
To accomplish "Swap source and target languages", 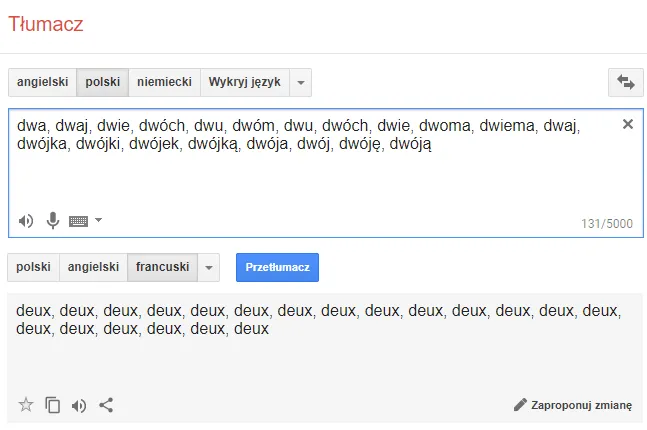I will point(626,82).
